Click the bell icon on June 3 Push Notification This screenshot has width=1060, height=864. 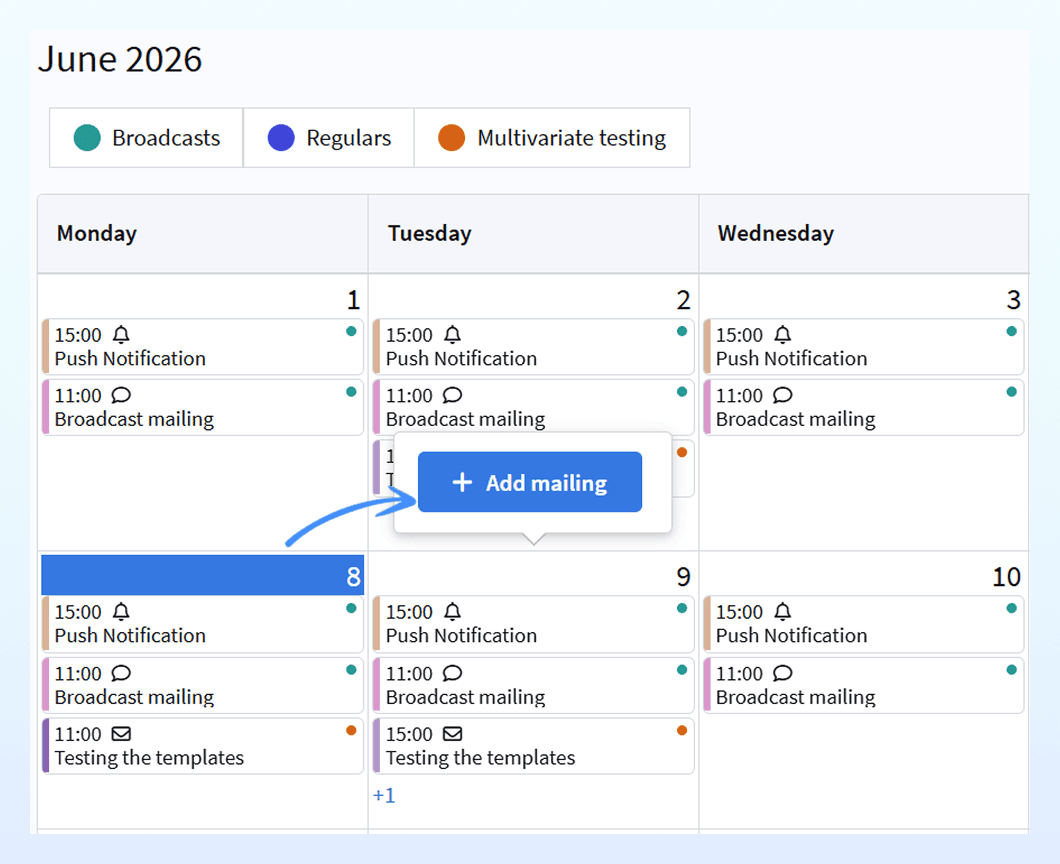pos(782,334)
